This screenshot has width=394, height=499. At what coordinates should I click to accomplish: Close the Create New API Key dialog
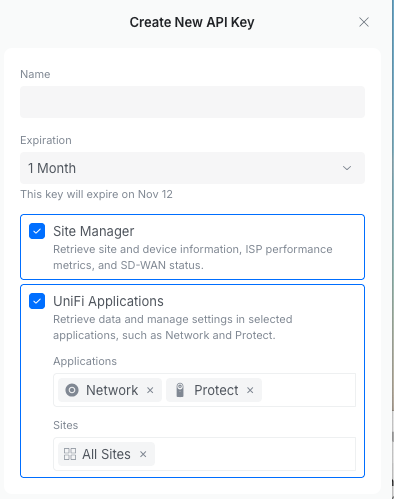click(364, 22)
